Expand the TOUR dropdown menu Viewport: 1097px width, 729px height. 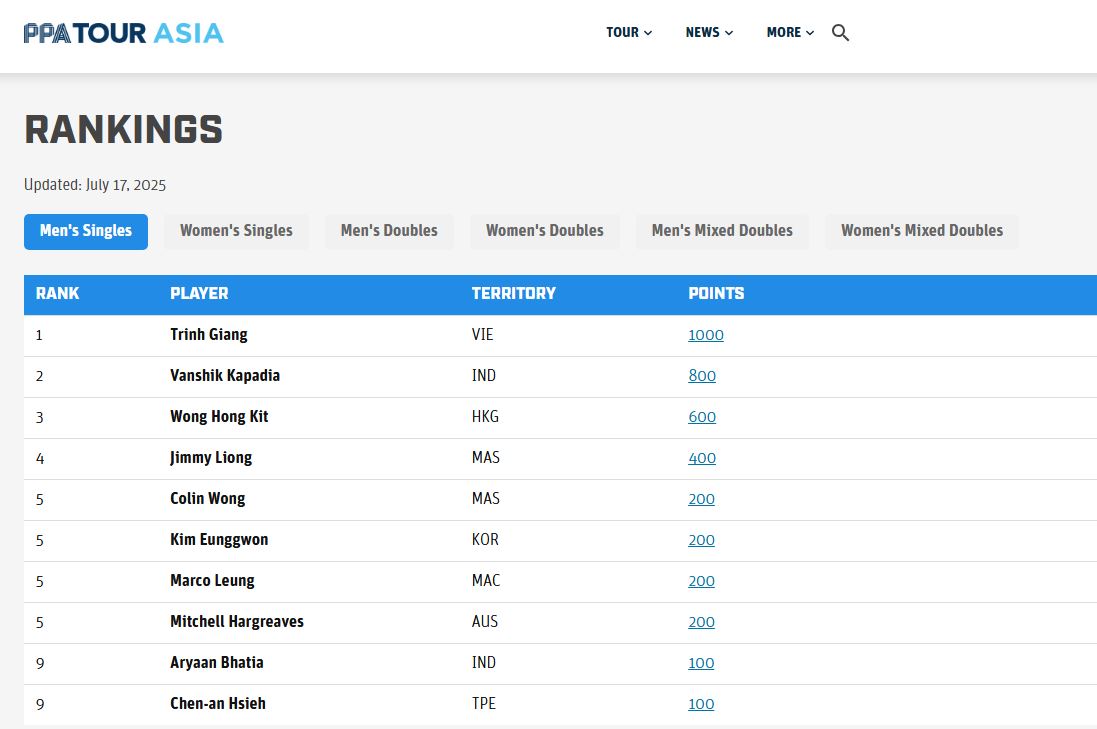[x=629, y=32]
